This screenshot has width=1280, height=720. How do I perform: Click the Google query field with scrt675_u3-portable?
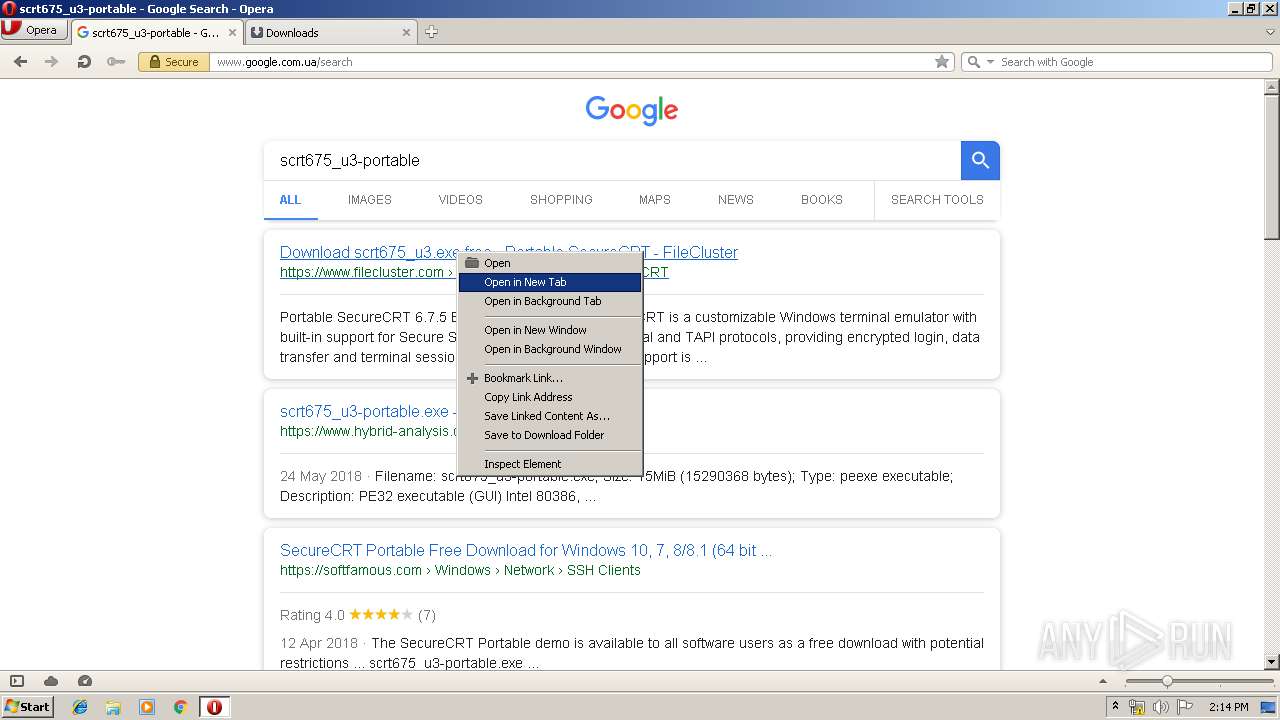(612, 160)
